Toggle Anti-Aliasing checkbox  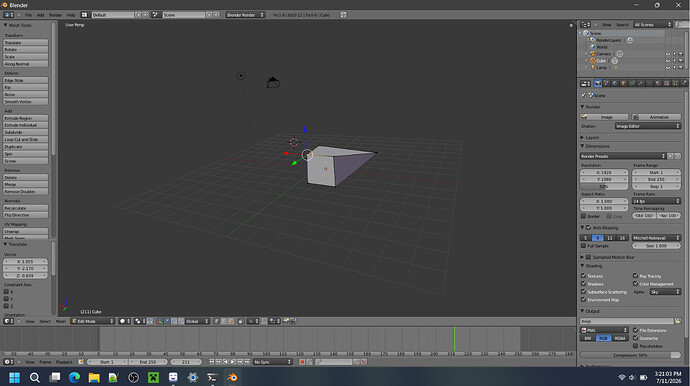click(589, 228)
